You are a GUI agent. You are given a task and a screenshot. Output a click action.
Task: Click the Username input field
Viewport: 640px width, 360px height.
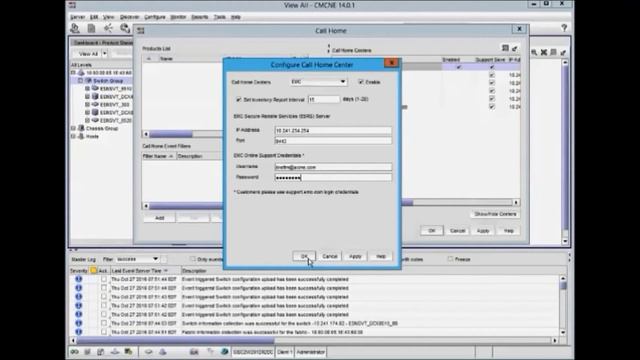pos(333,167)
